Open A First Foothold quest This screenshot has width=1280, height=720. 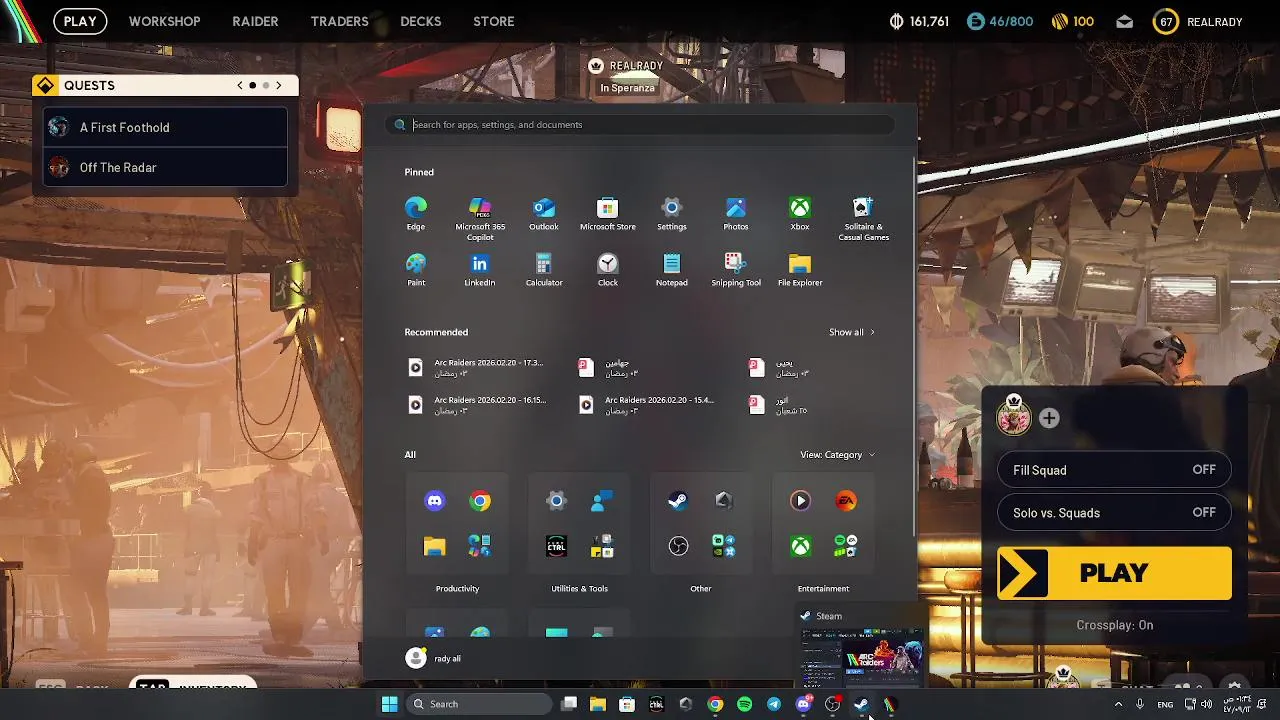pos(166,127)
